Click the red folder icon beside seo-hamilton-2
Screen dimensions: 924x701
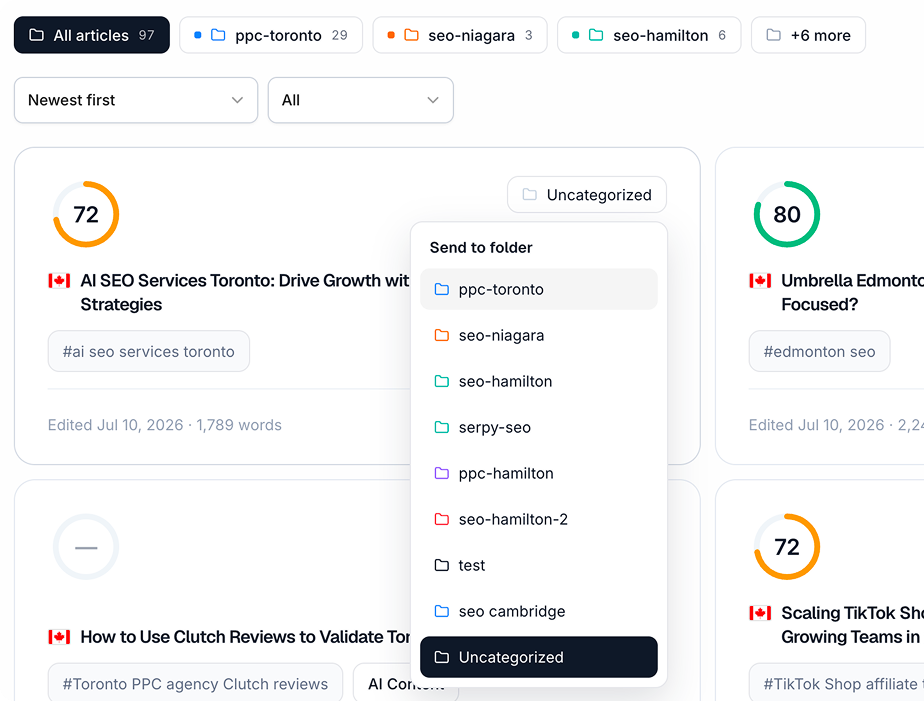(441, 519)
